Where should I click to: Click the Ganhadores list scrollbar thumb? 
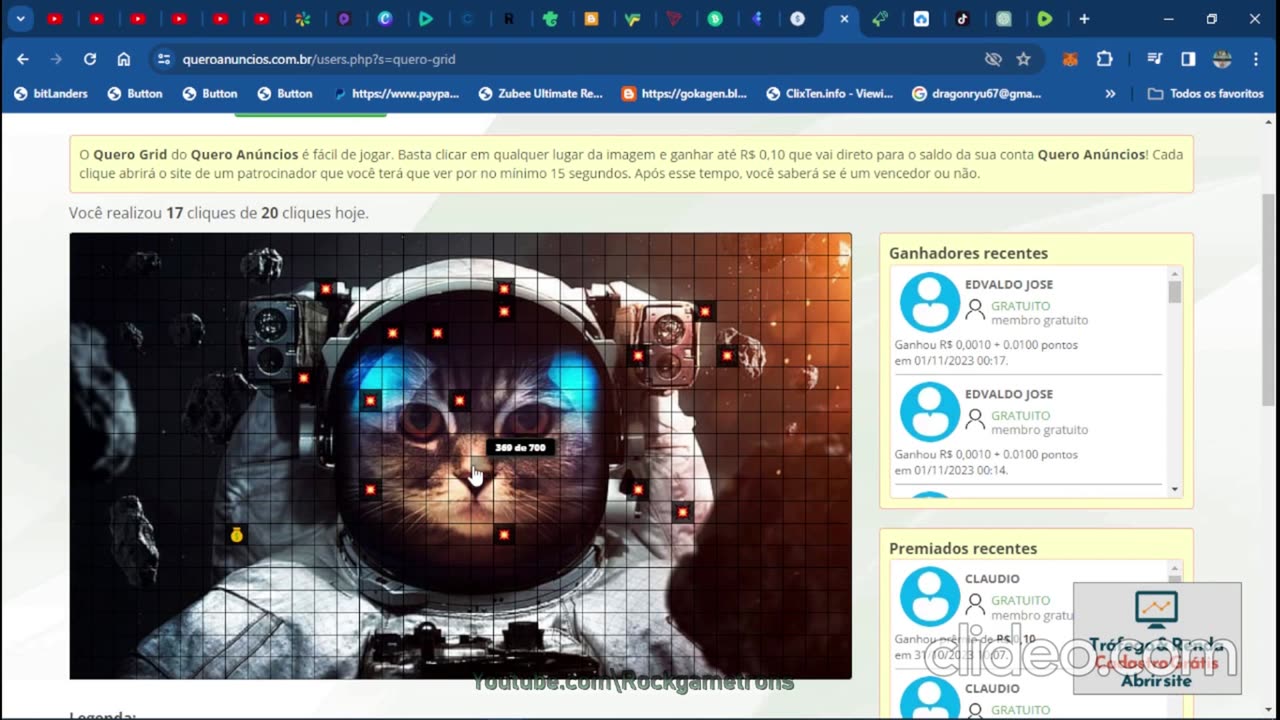(1174, 291)
